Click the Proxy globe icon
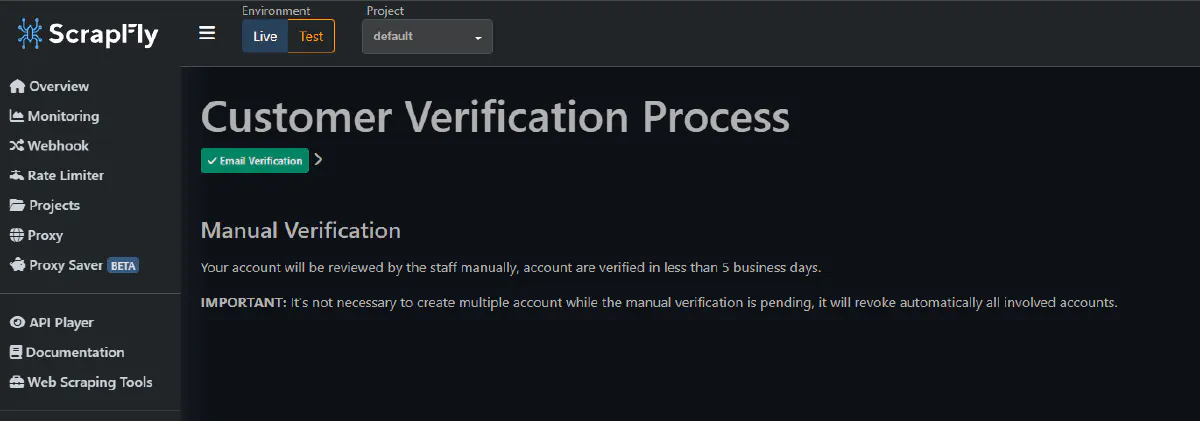The width and height of the screenshot is (1200, 421). (17, 236)
